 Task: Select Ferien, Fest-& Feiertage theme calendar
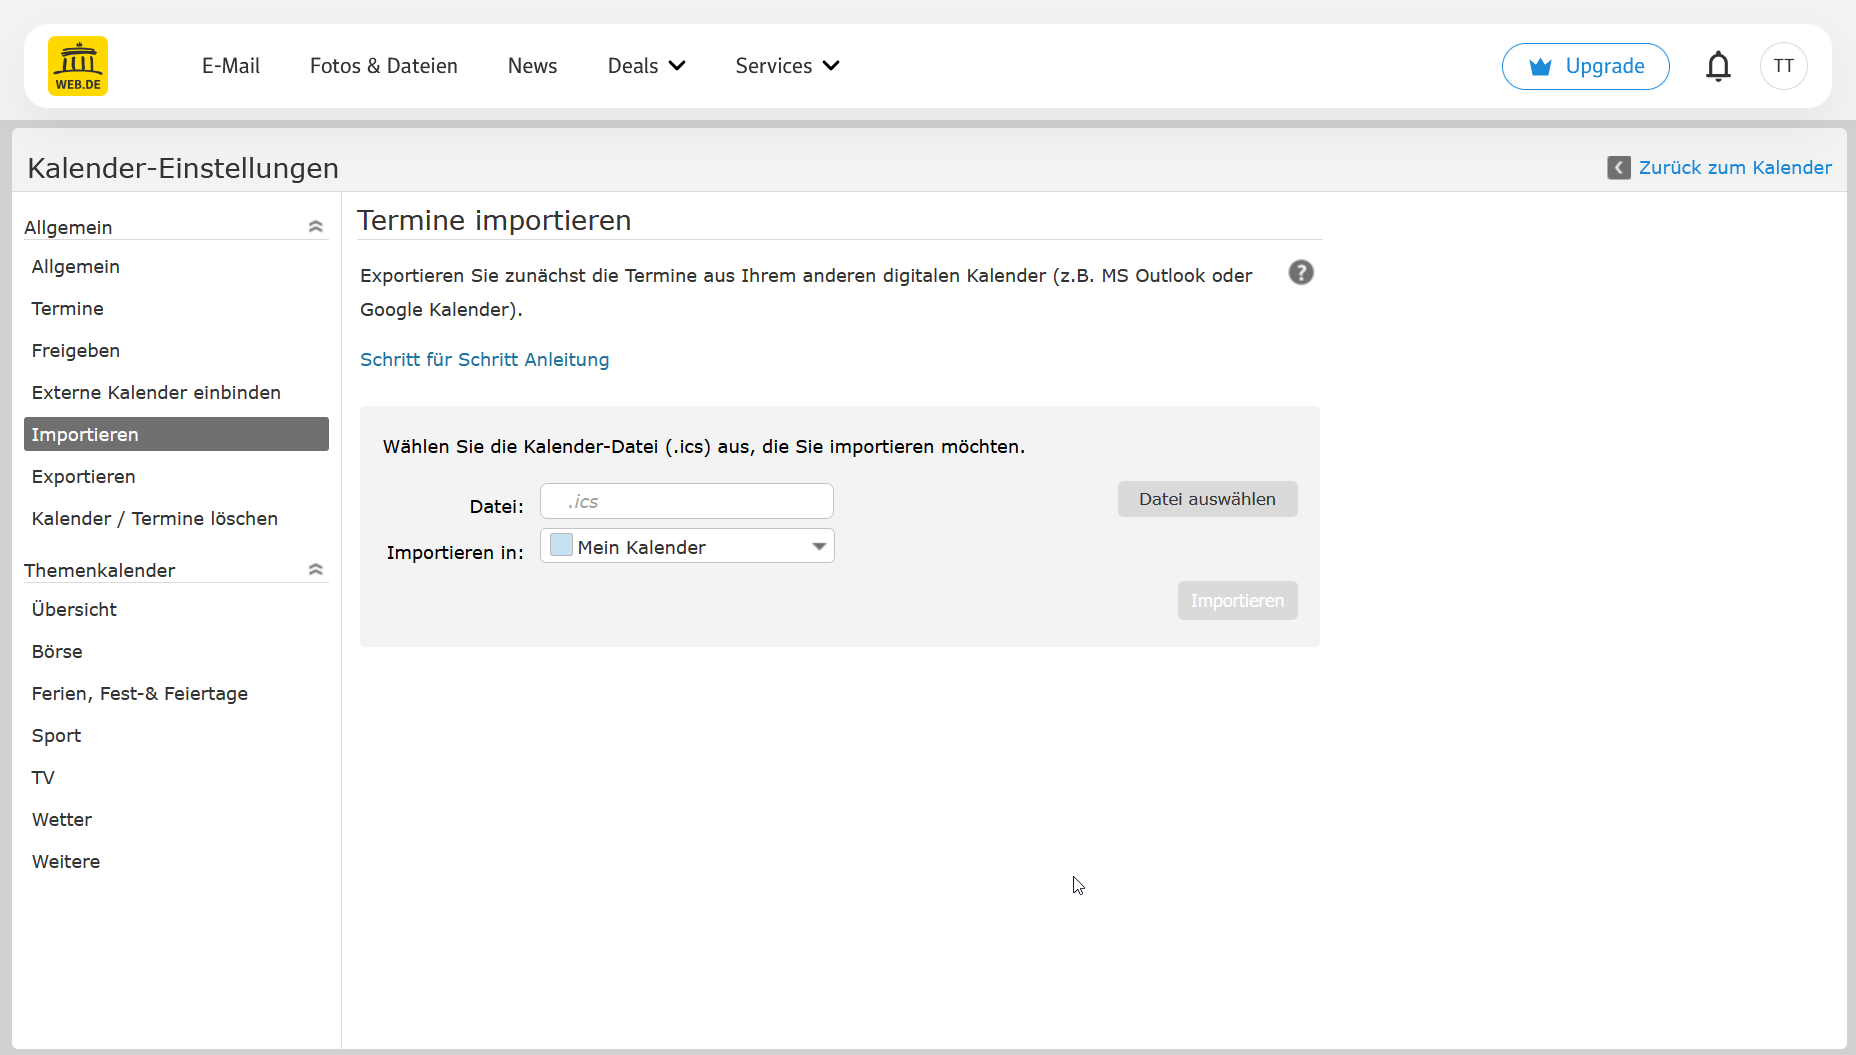click(140, 694)
